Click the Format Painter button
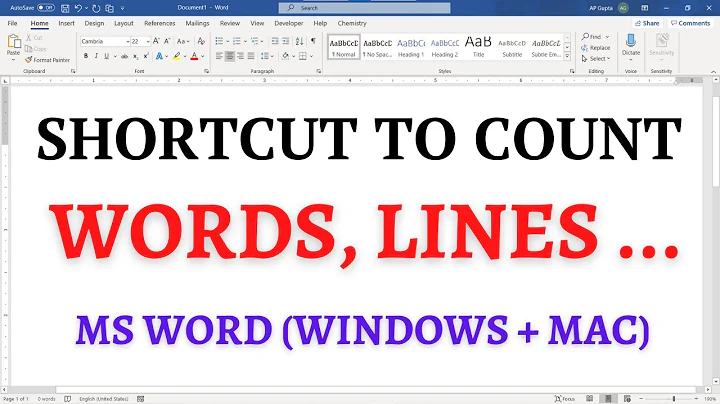 pyautogui.click(x=47, y=60)
